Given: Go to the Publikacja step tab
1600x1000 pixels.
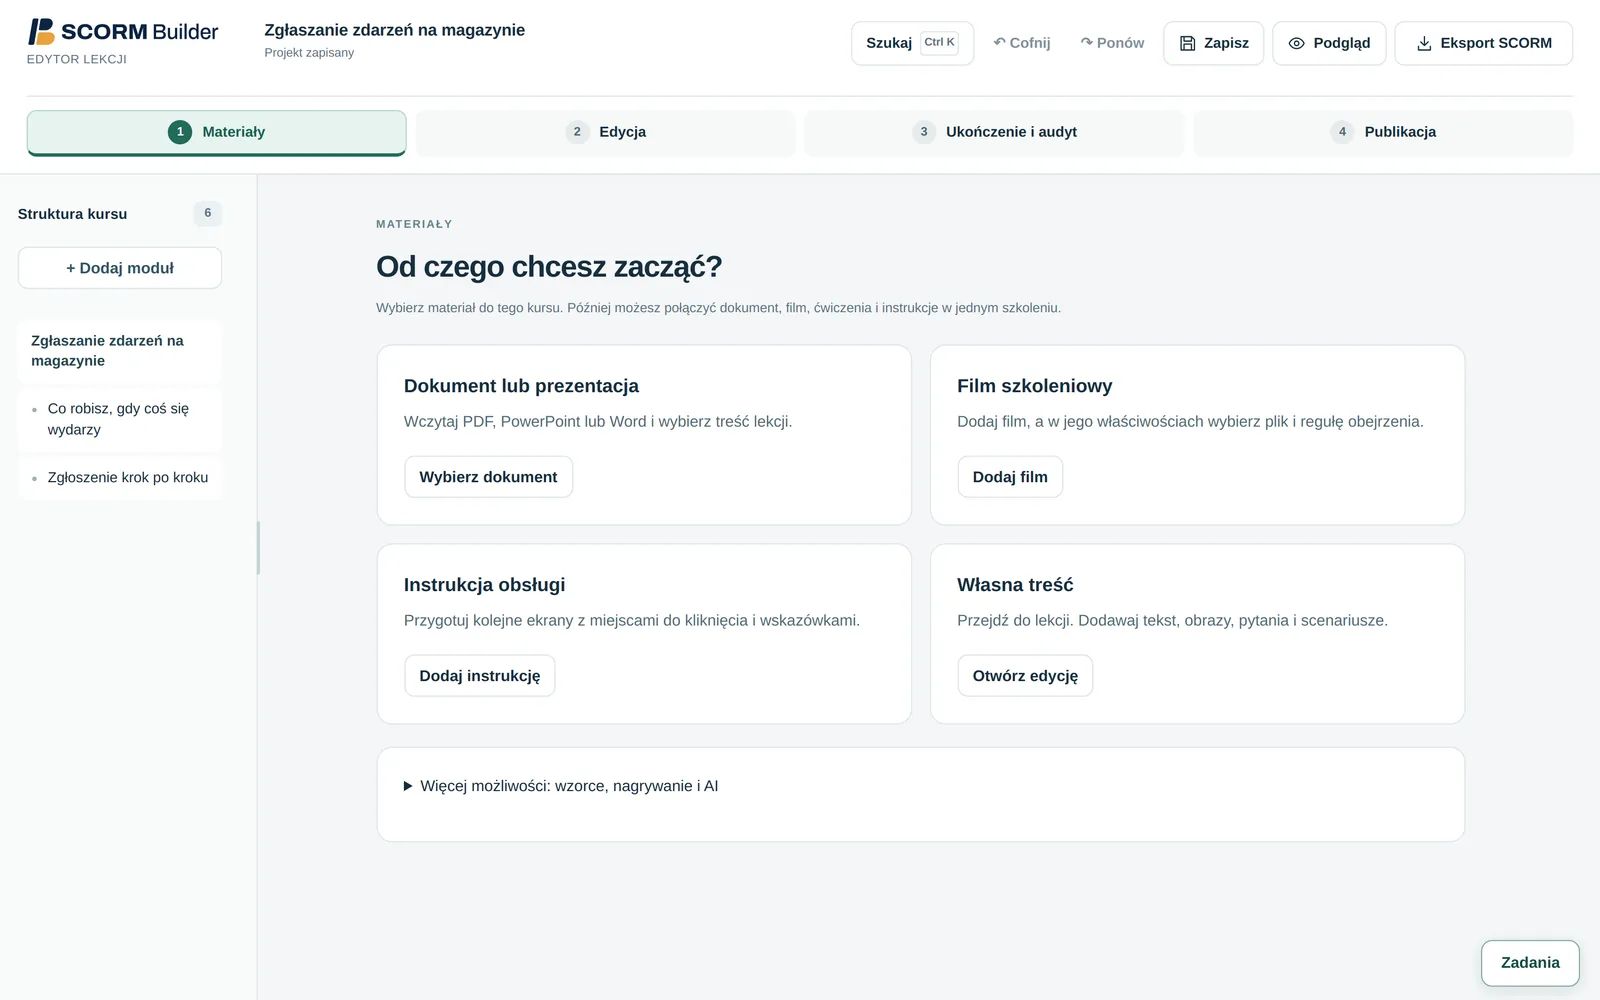Looking at the screenshot, I should point(1383,132).
